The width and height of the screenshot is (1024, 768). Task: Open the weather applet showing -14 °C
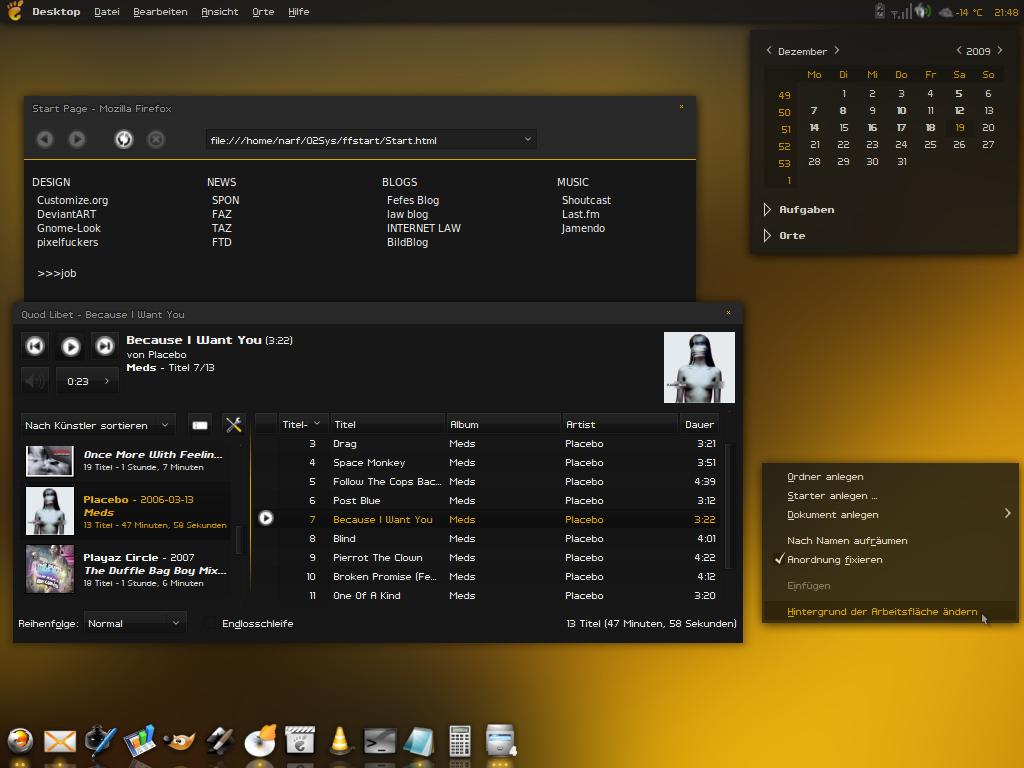(960, 12)
